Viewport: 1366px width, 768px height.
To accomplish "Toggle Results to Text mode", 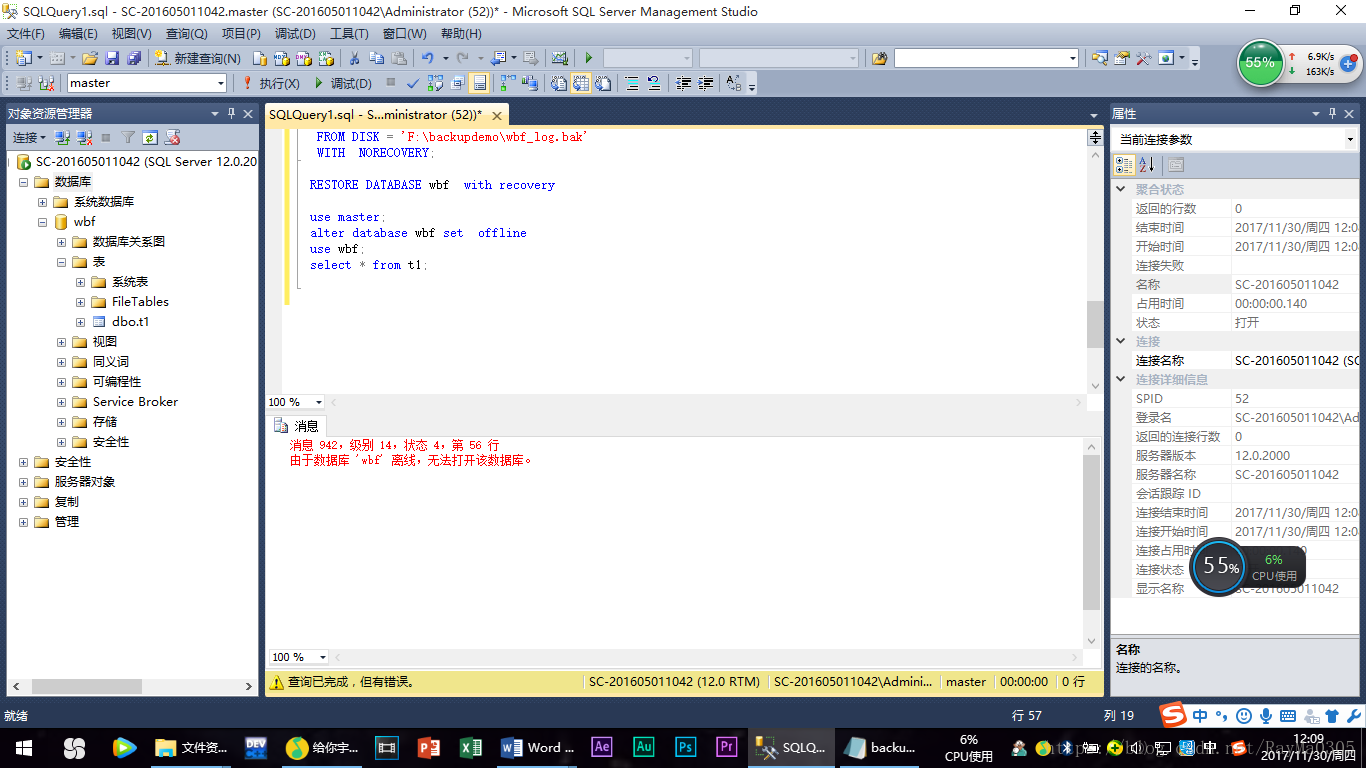I will coord(558,83).
